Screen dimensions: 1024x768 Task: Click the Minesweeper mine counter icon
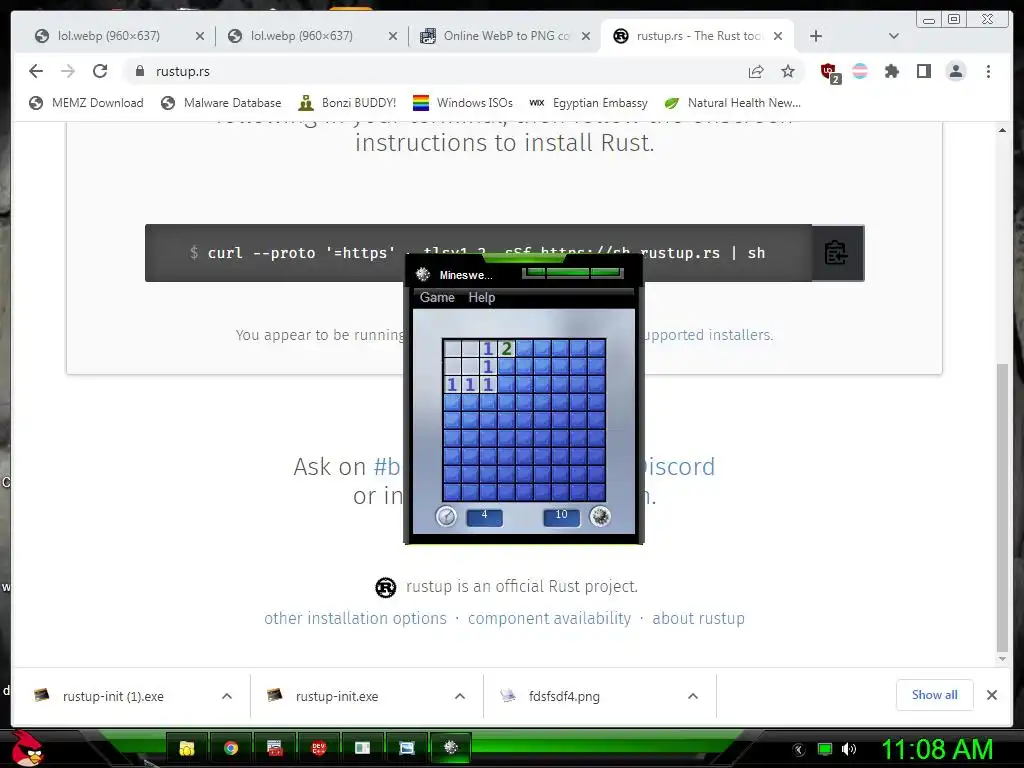[600, 516]
